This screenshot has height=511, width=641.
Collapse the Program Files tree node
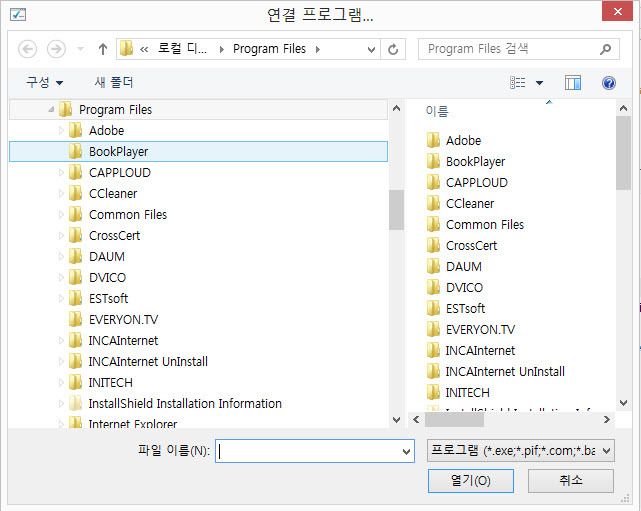pyautogui.click(x=51, y=109)
